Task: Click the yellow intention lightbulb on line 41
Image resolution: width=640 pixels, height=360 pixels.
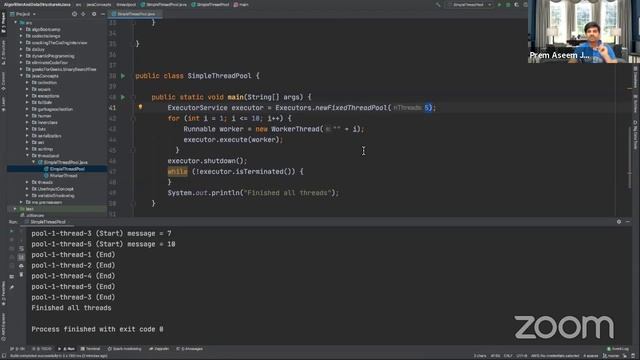Action: [140, 107]
